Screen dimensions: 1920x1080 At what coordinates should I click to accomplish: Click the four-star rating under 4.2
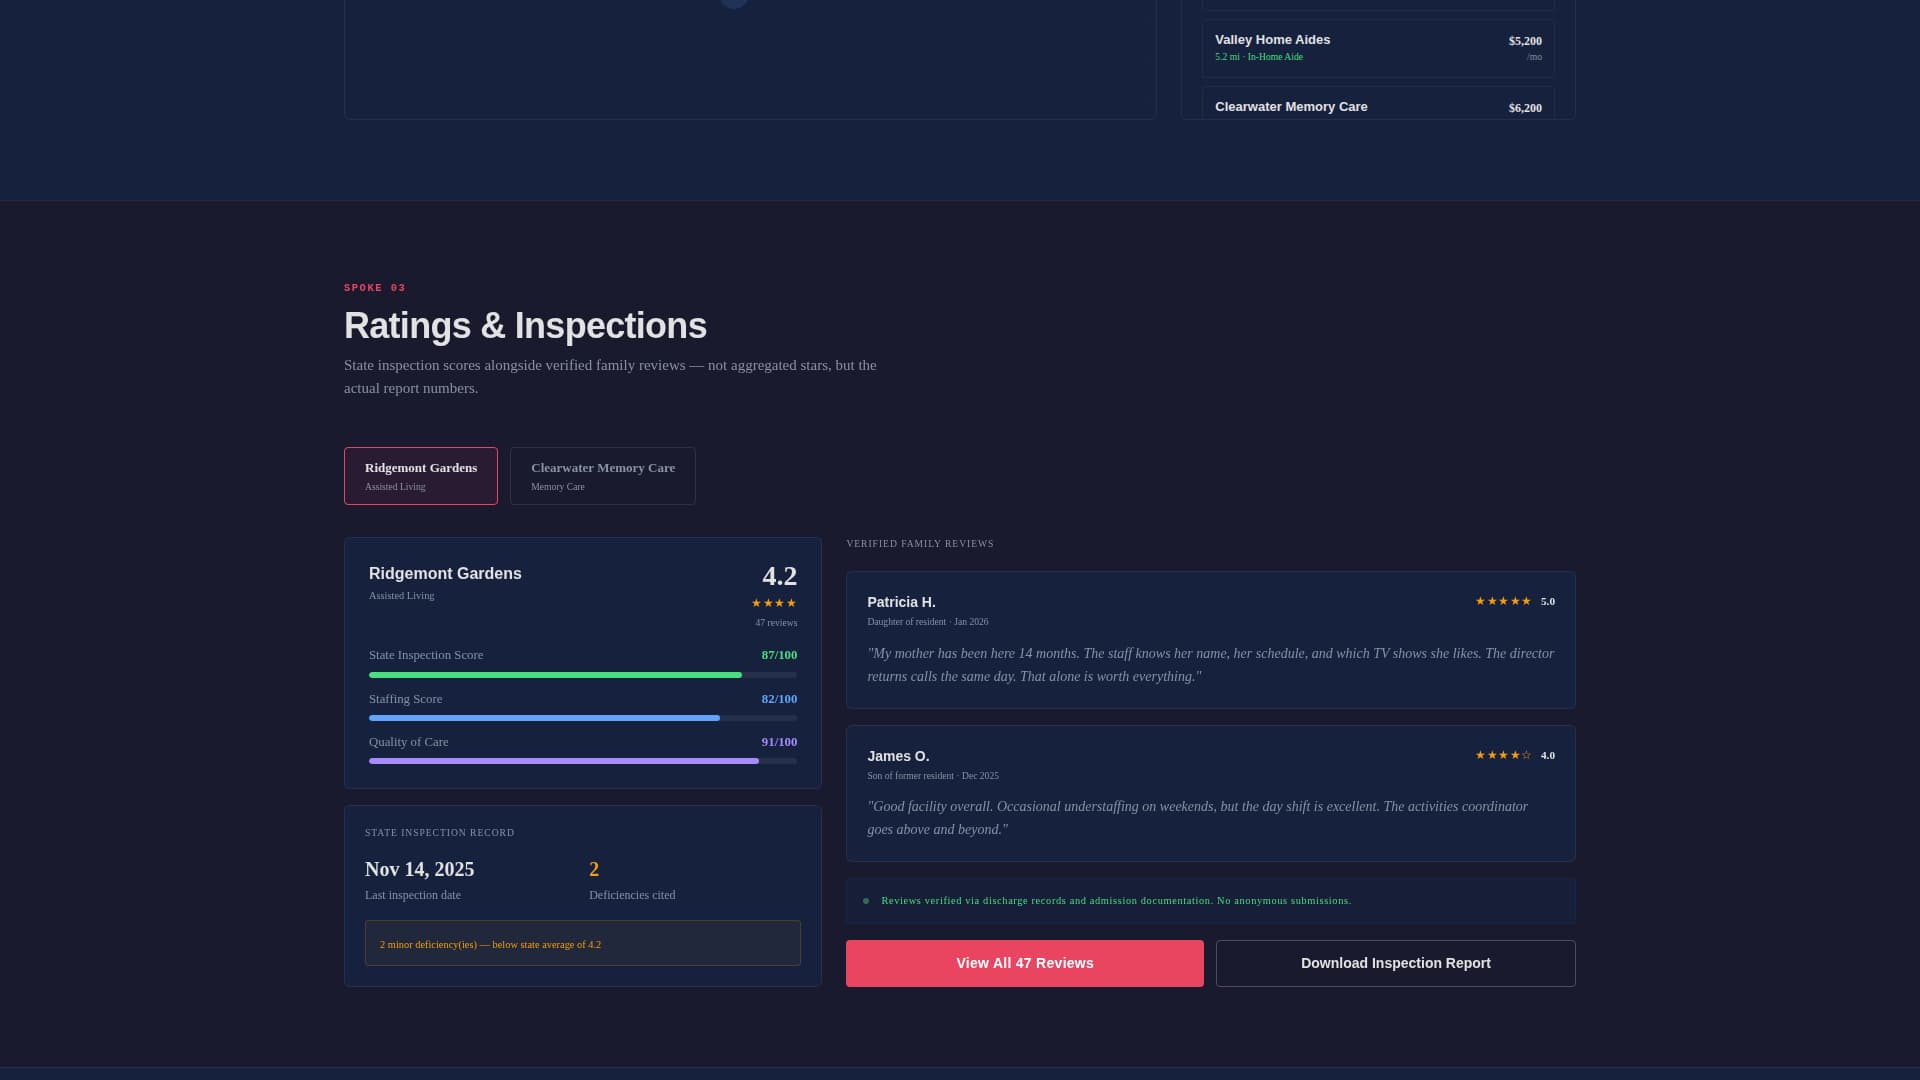point(774,603)
